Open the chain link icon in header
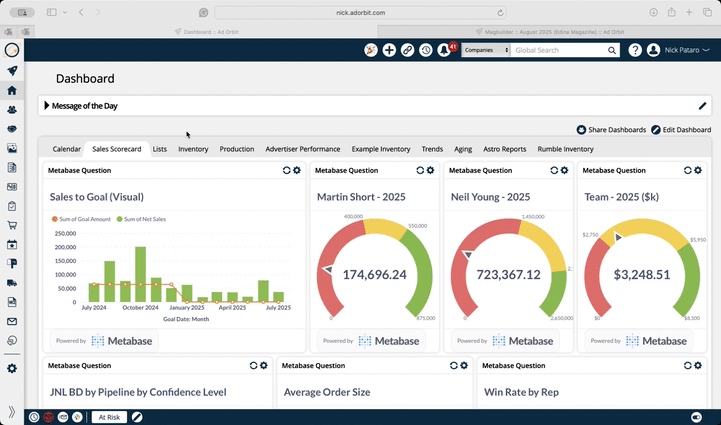Image resolution: width=721 pixels, height=425 pixels. (x=407, y=50)
